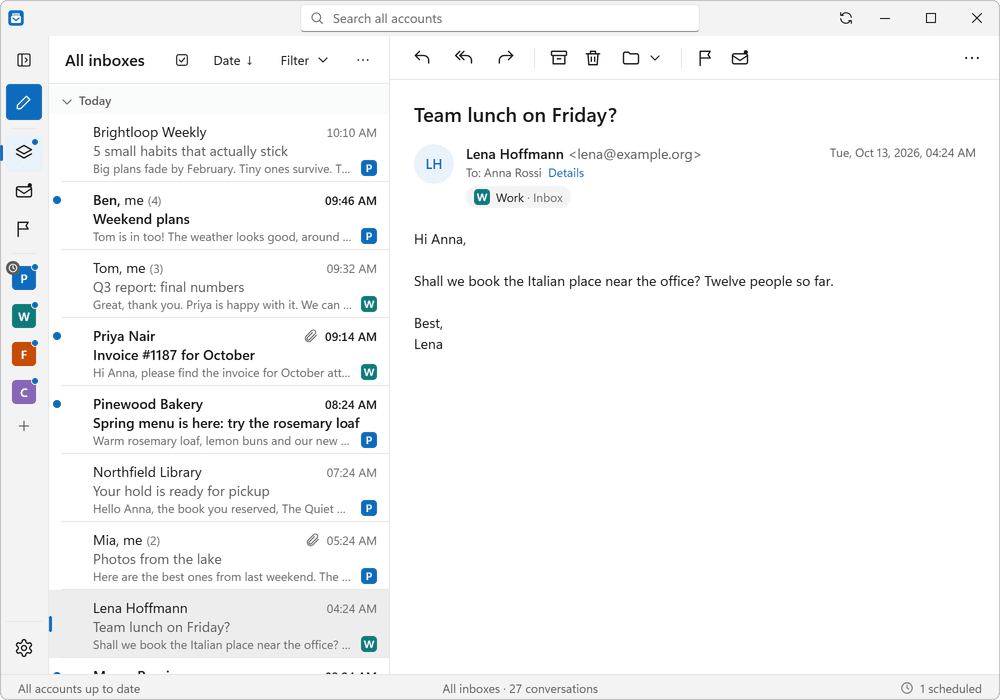Switch to the orange F account
The image size is (1000, 700).
tap(24, 354)
